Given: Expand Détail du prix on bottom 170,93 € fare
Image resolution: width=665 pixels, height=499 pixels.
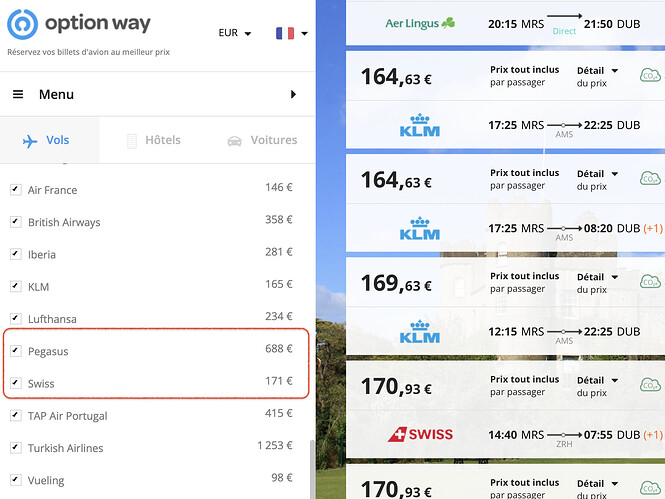Looking at the screenshot, I should (x=597, y=489).
